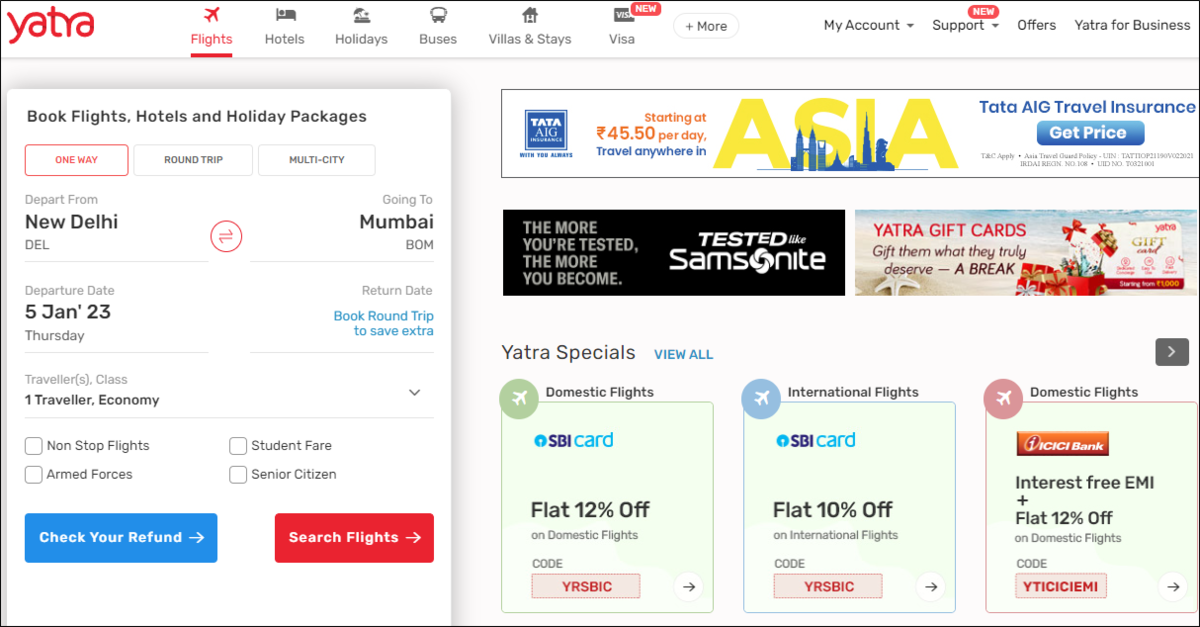
Task: Select MULTI-CITY trip type
Action: [x=317, y=160]
